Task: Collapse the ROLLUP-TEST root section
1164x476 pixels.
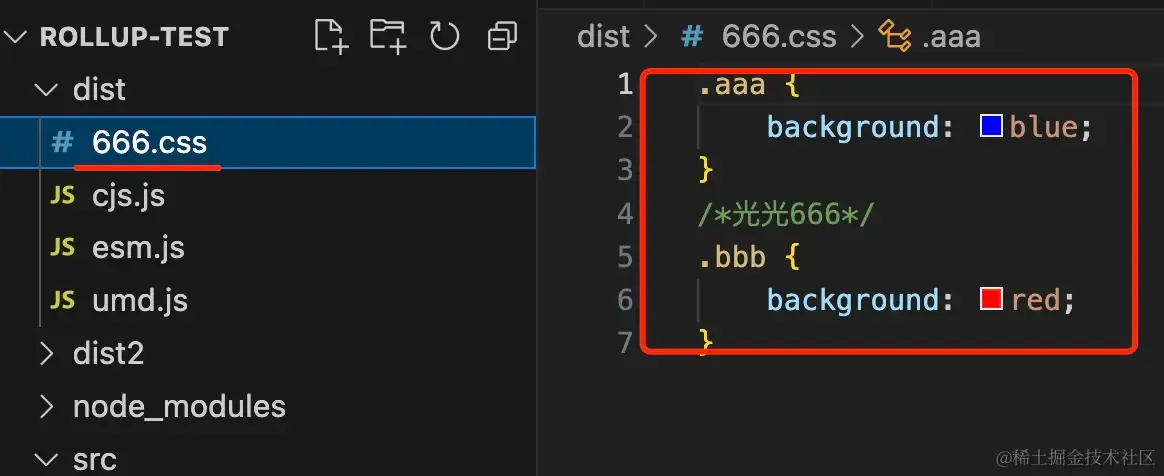Action: [18, 36]
